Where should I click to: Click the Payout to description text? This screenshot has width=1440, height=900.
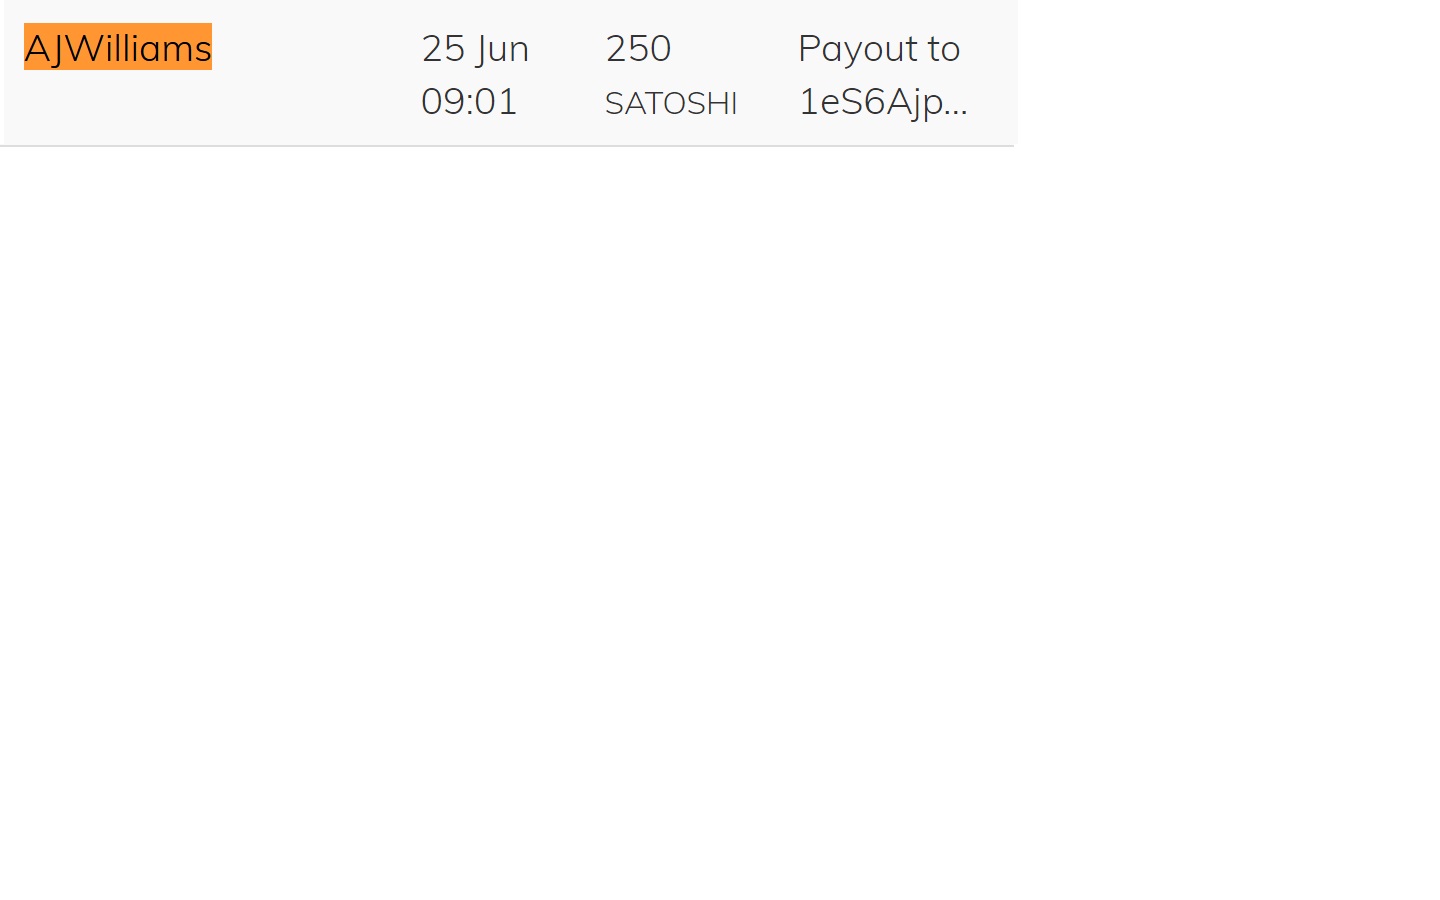point(879,48)
